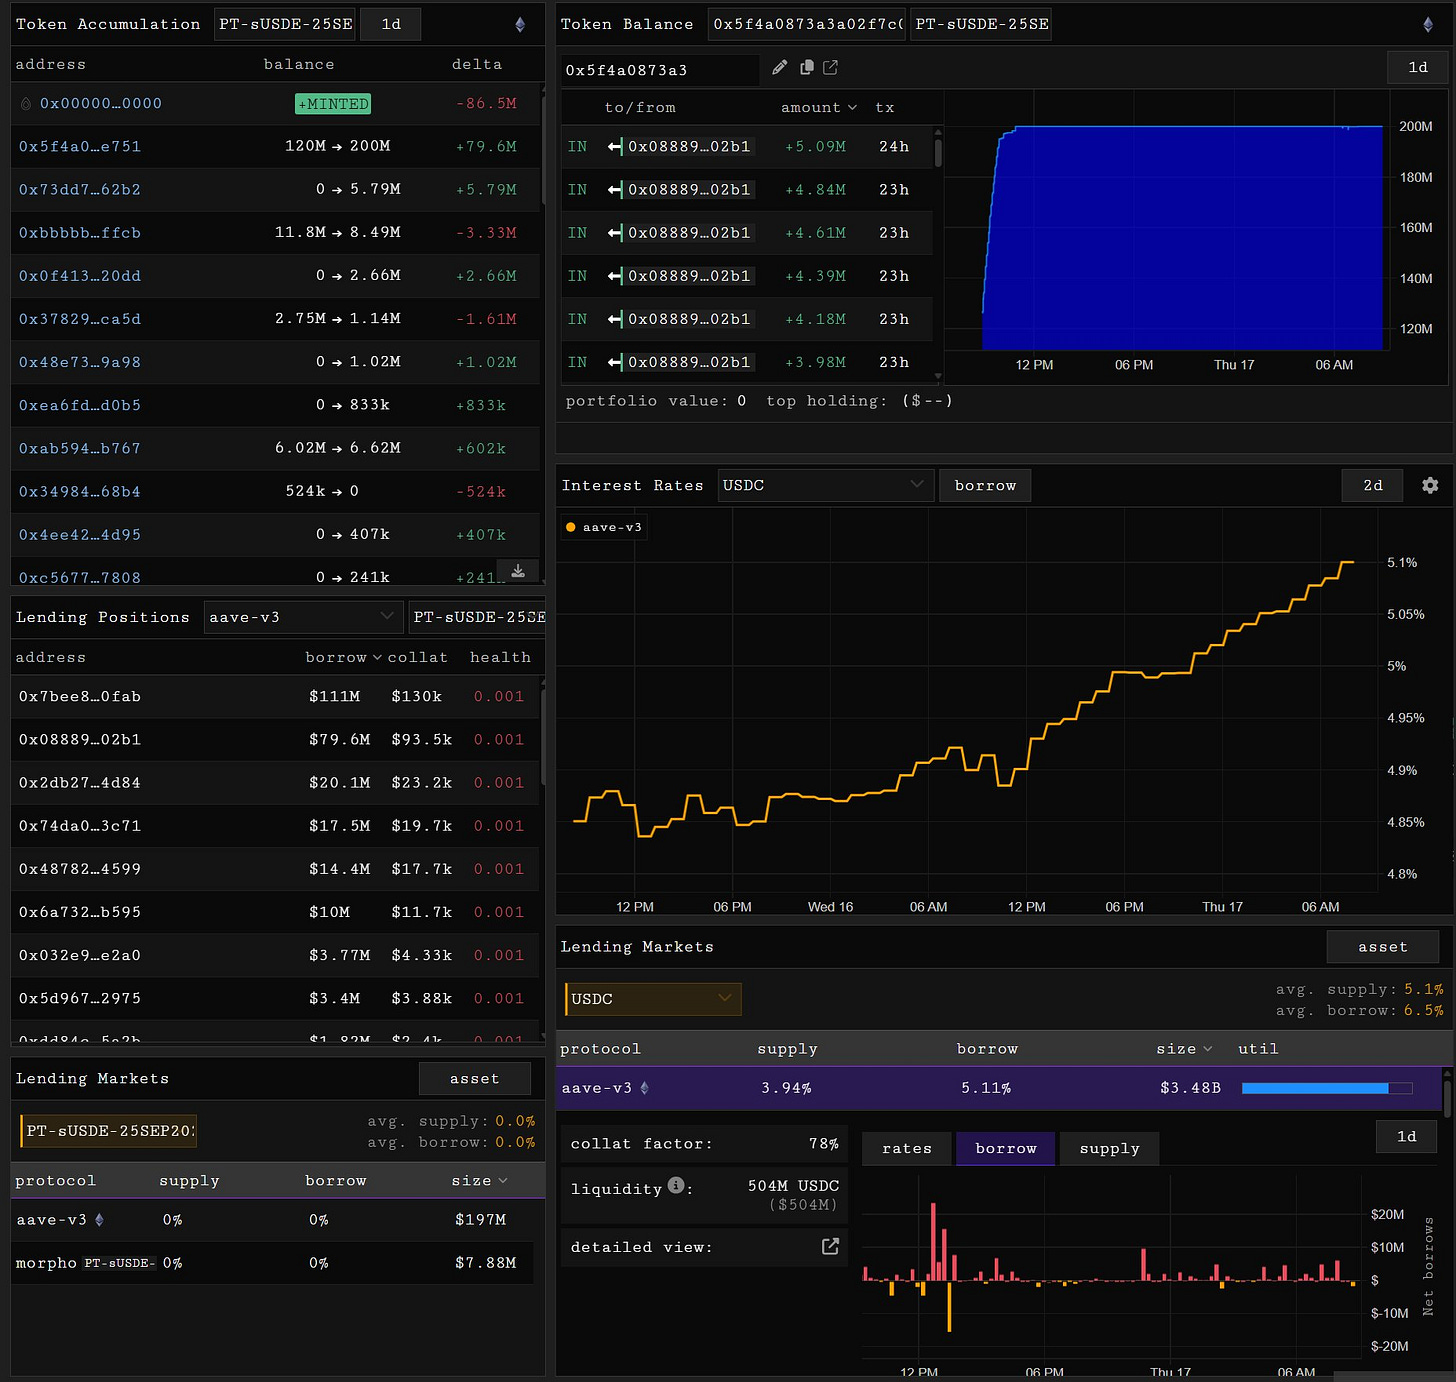Open address externally via Token Balance link icon
This screenshot has width=1456, height=1382.
click(830, 67)
